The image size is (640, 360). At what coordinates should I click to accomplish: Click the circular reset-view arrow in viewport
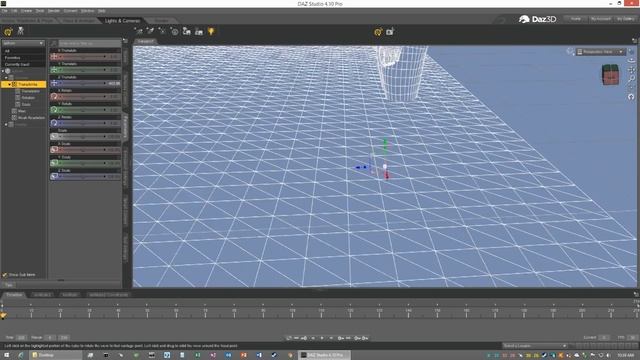tap(631, 97)
